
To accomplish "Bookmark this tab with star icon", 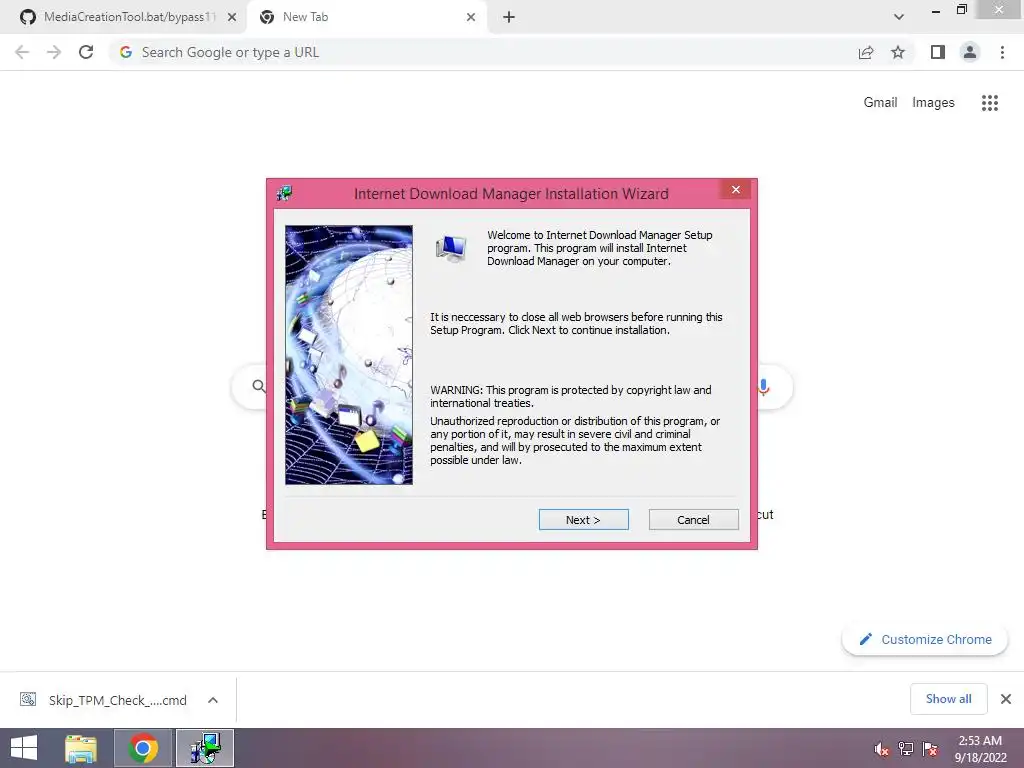I will [898, 52].
